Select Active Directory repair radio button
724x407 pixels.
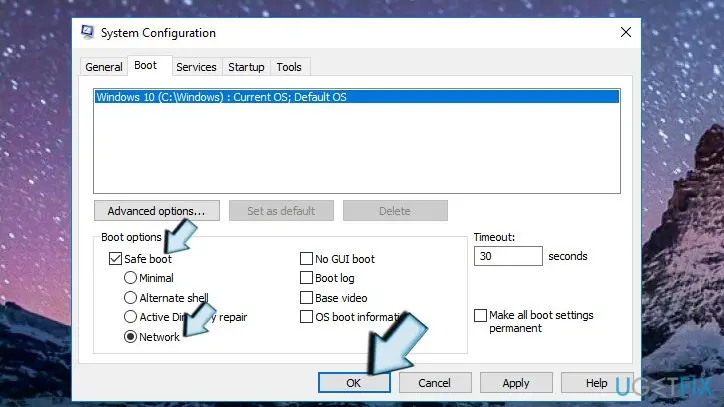click(130, 317)
